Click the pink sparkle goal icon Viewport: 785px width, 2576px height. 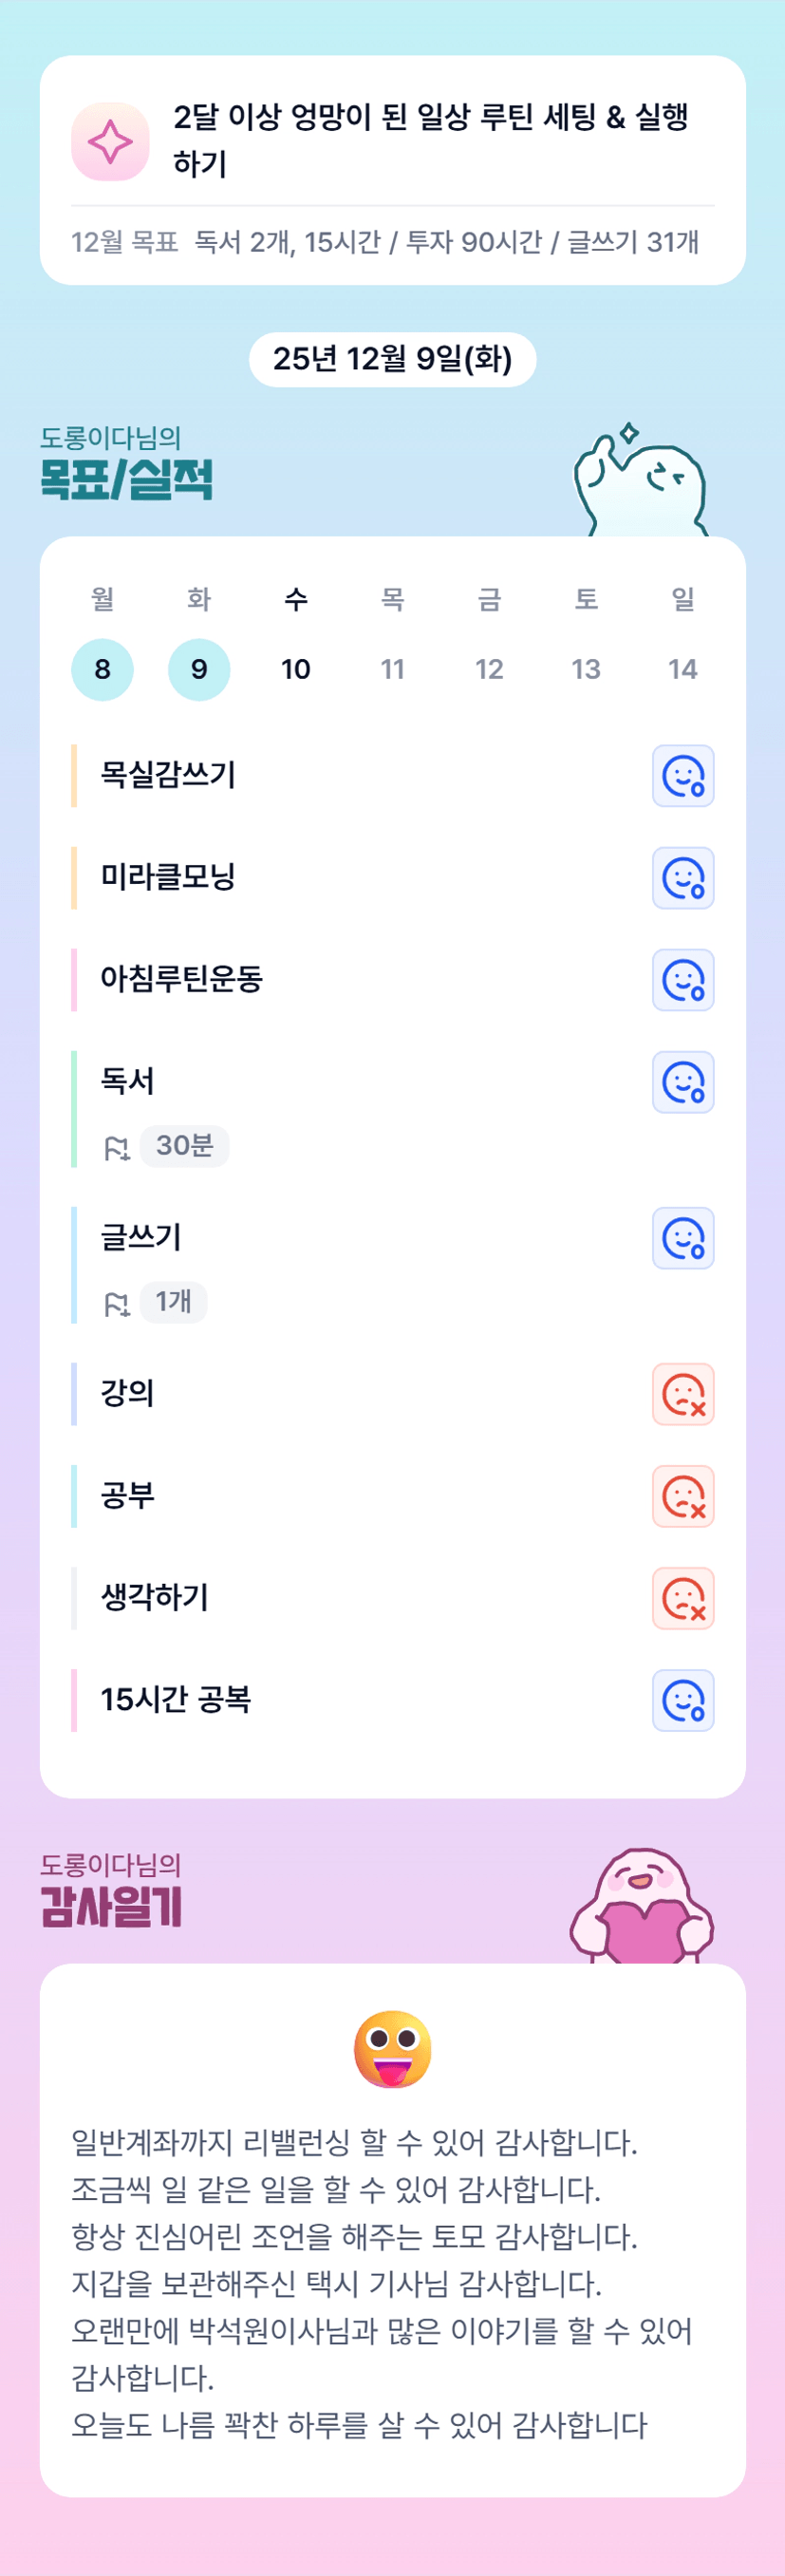pos(110,141)
